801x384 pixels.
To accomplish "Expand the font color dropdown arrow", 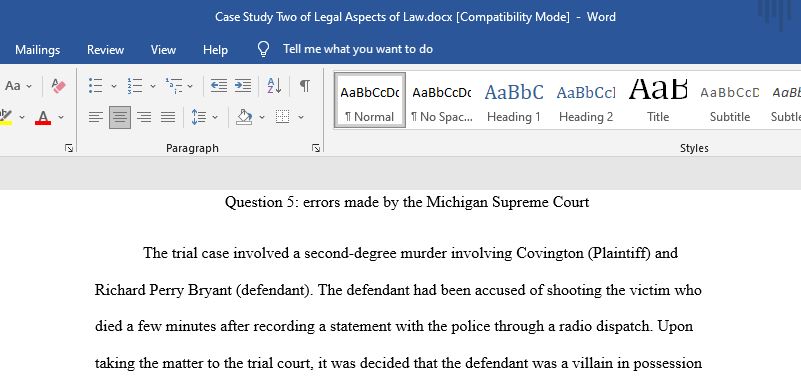I will point(61,117).
